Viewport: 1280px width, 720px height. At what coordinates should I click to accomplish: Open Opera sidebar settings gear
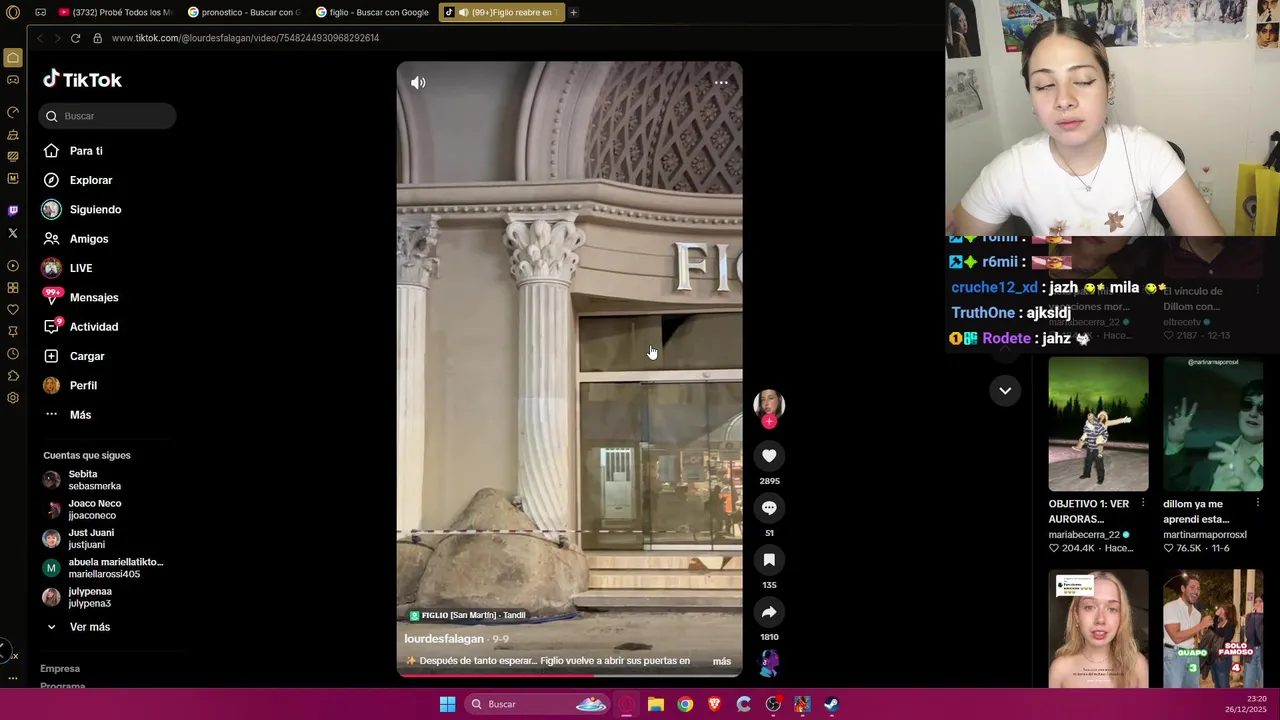[x=13, y=398]
